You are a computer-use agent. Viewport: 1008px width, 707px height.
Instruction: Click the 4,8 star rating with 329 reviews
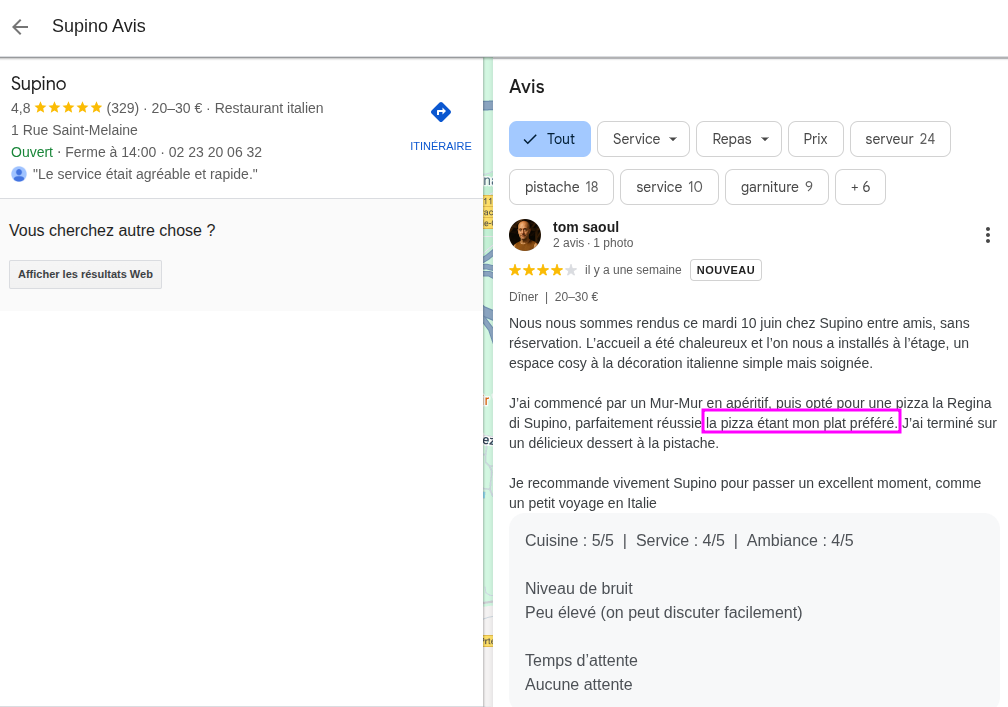click(x=75, y=108)
